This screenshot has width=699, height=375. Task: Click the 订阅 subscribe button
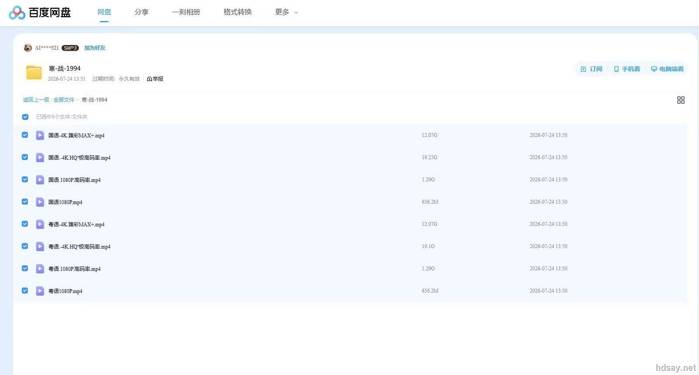592,69
